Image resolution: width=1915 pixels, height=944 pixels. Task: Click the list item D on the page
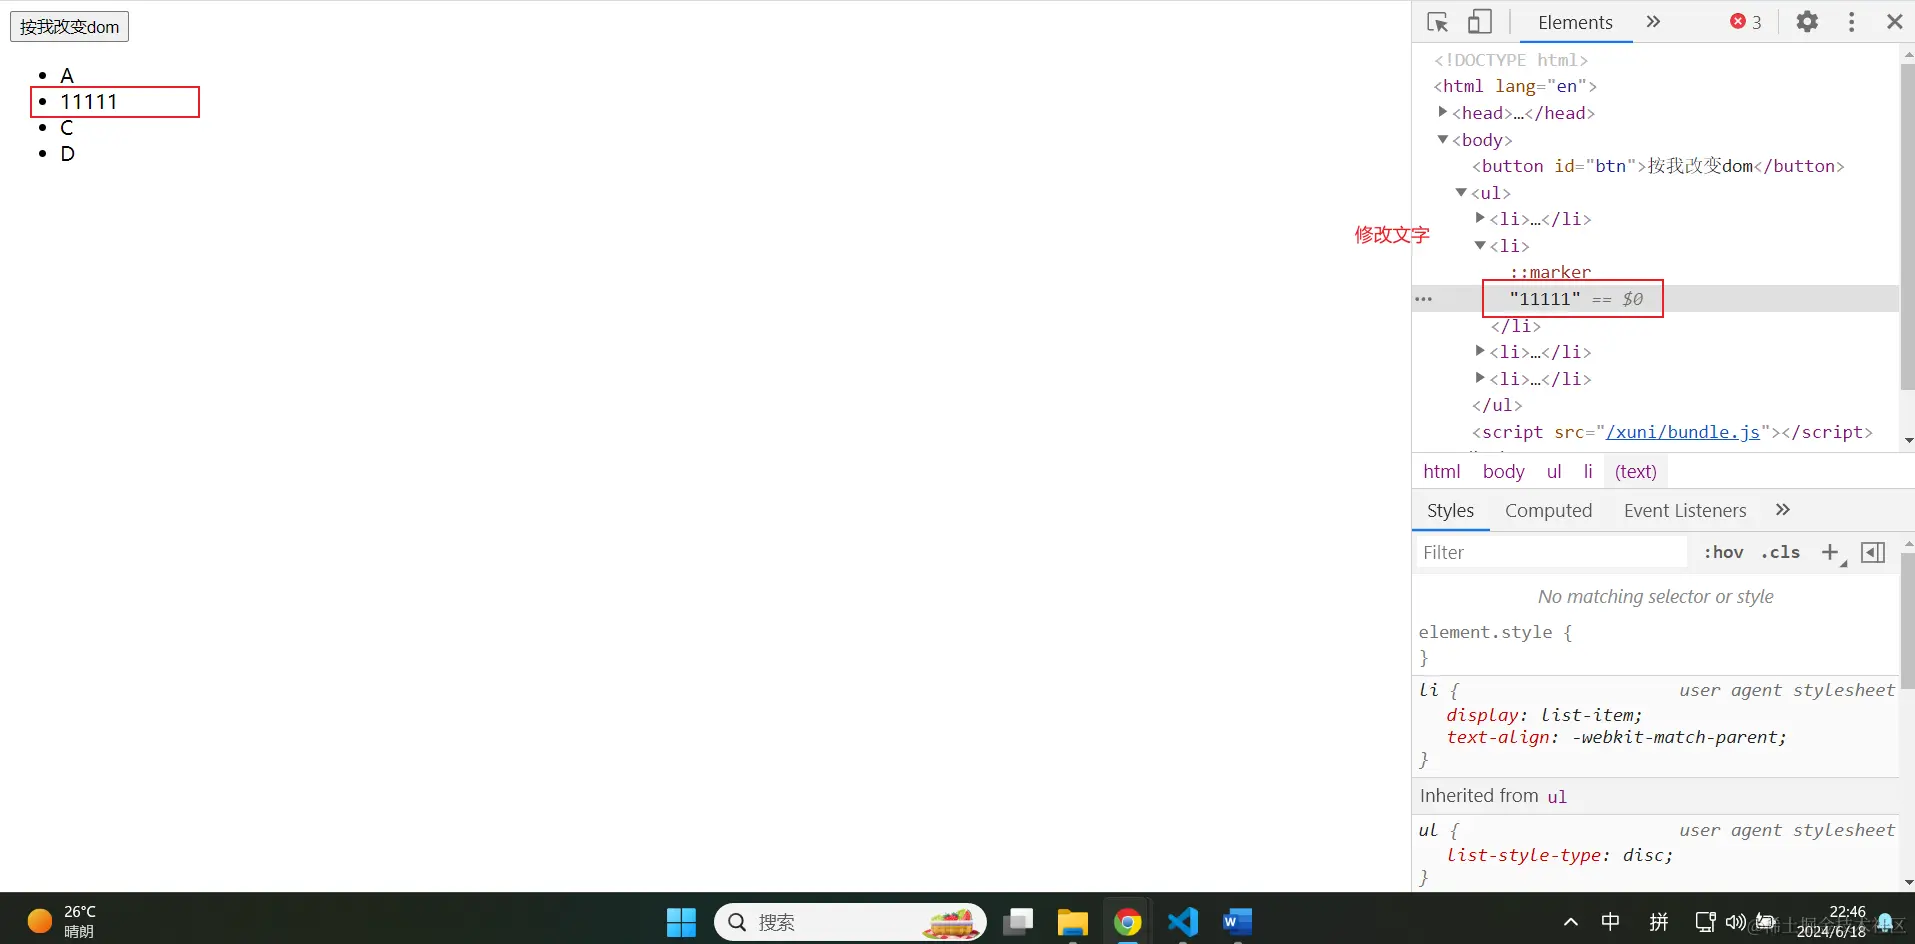(67, 154)
